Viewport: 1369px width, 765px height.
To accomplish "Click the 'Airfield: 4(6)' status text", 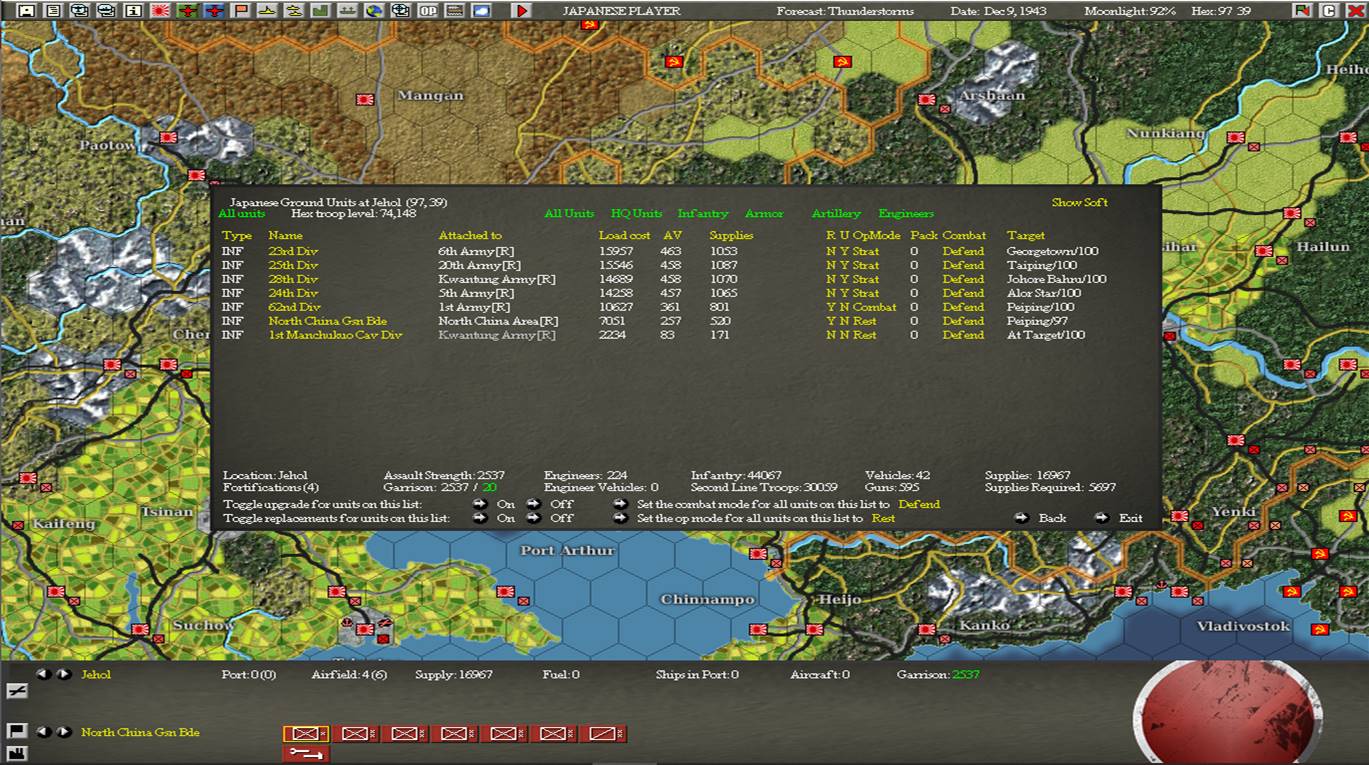I will coord(349,674).
